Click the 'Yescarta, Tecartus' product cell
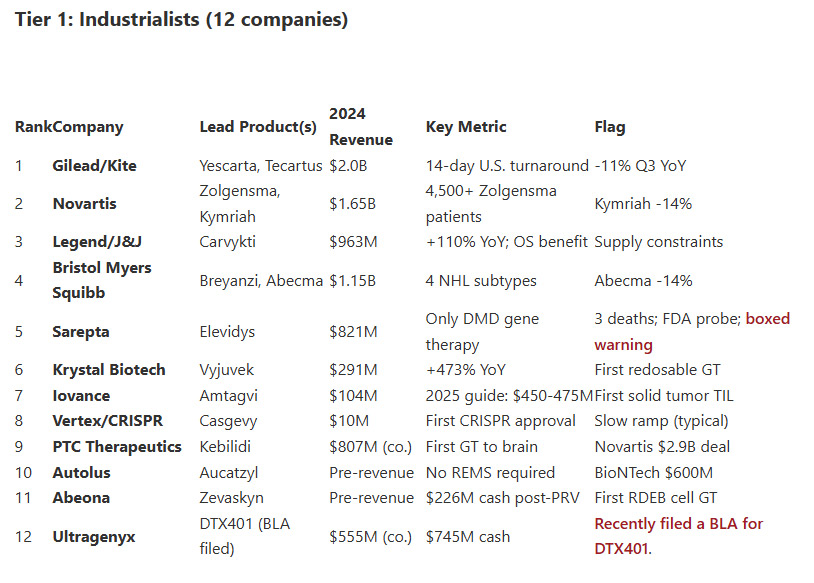Screen dimensions: 814x583 (x=260, y=166)
